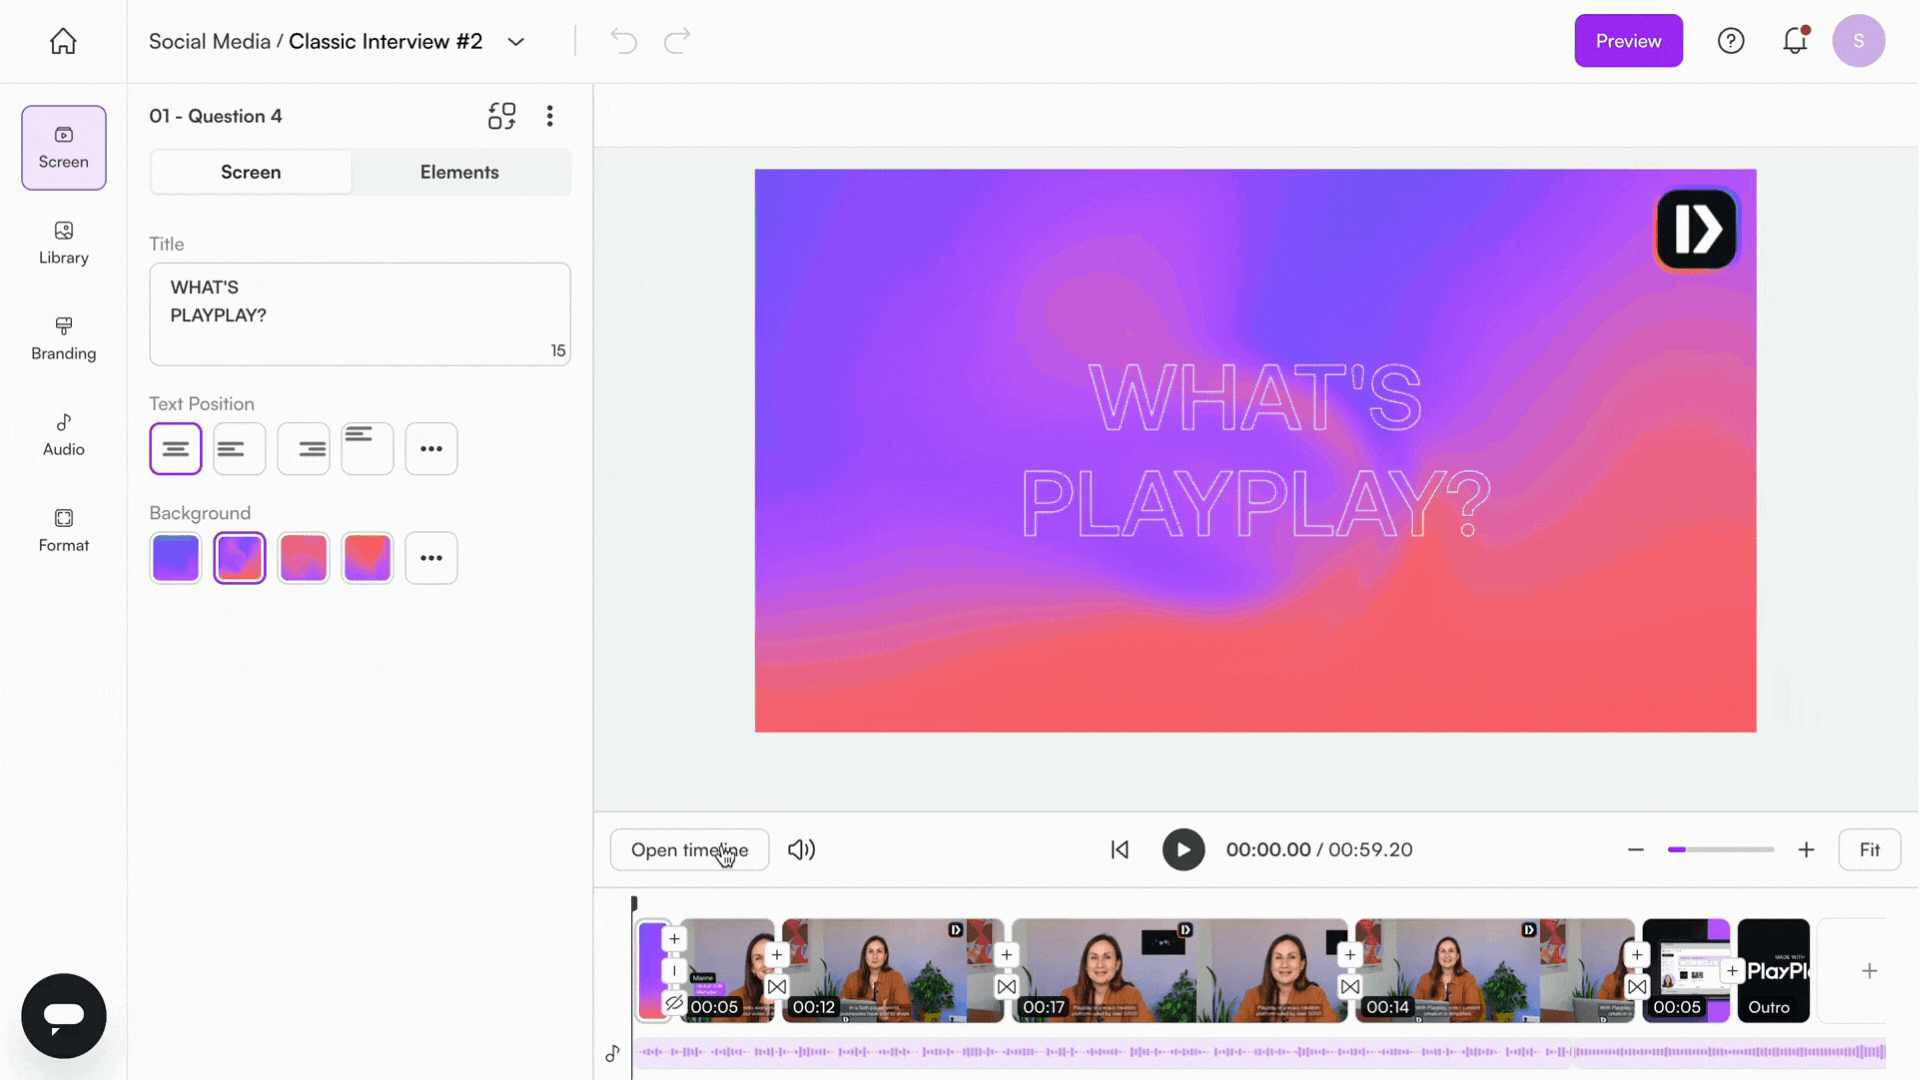Open the Format sidebar panel
This screenshot has width=1920, height=1080.
point(63,531)
